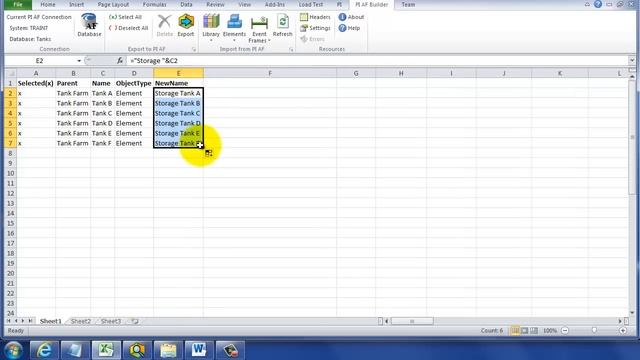Switch to the Data ribbon tab
This screenshot has width=640, height=360.
186,4
